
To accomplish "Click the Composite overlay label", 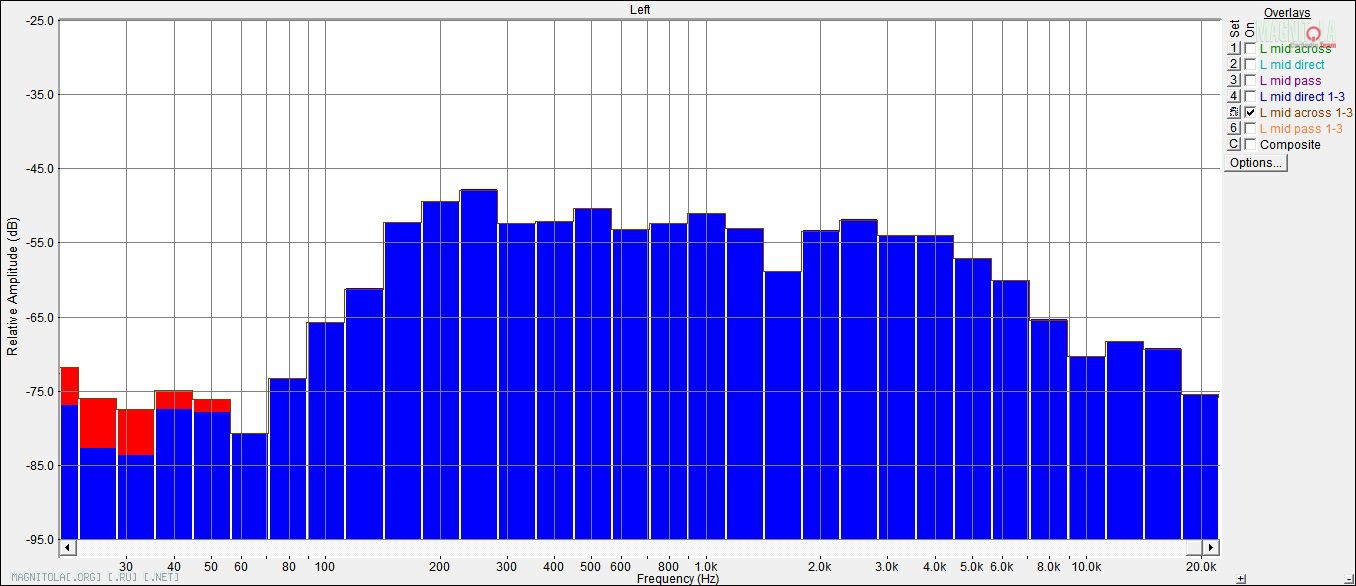I will coord(1290,145).
